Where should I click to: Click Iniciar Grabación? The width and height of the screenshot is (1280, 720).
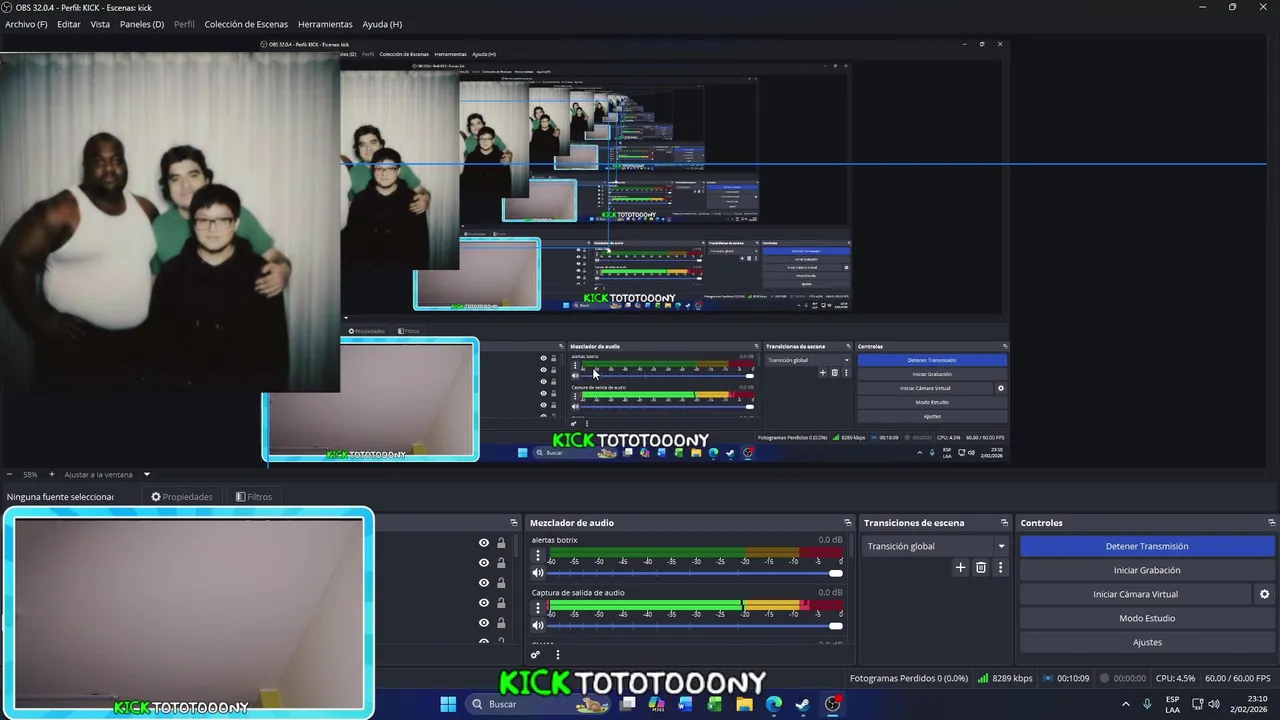1147,570
